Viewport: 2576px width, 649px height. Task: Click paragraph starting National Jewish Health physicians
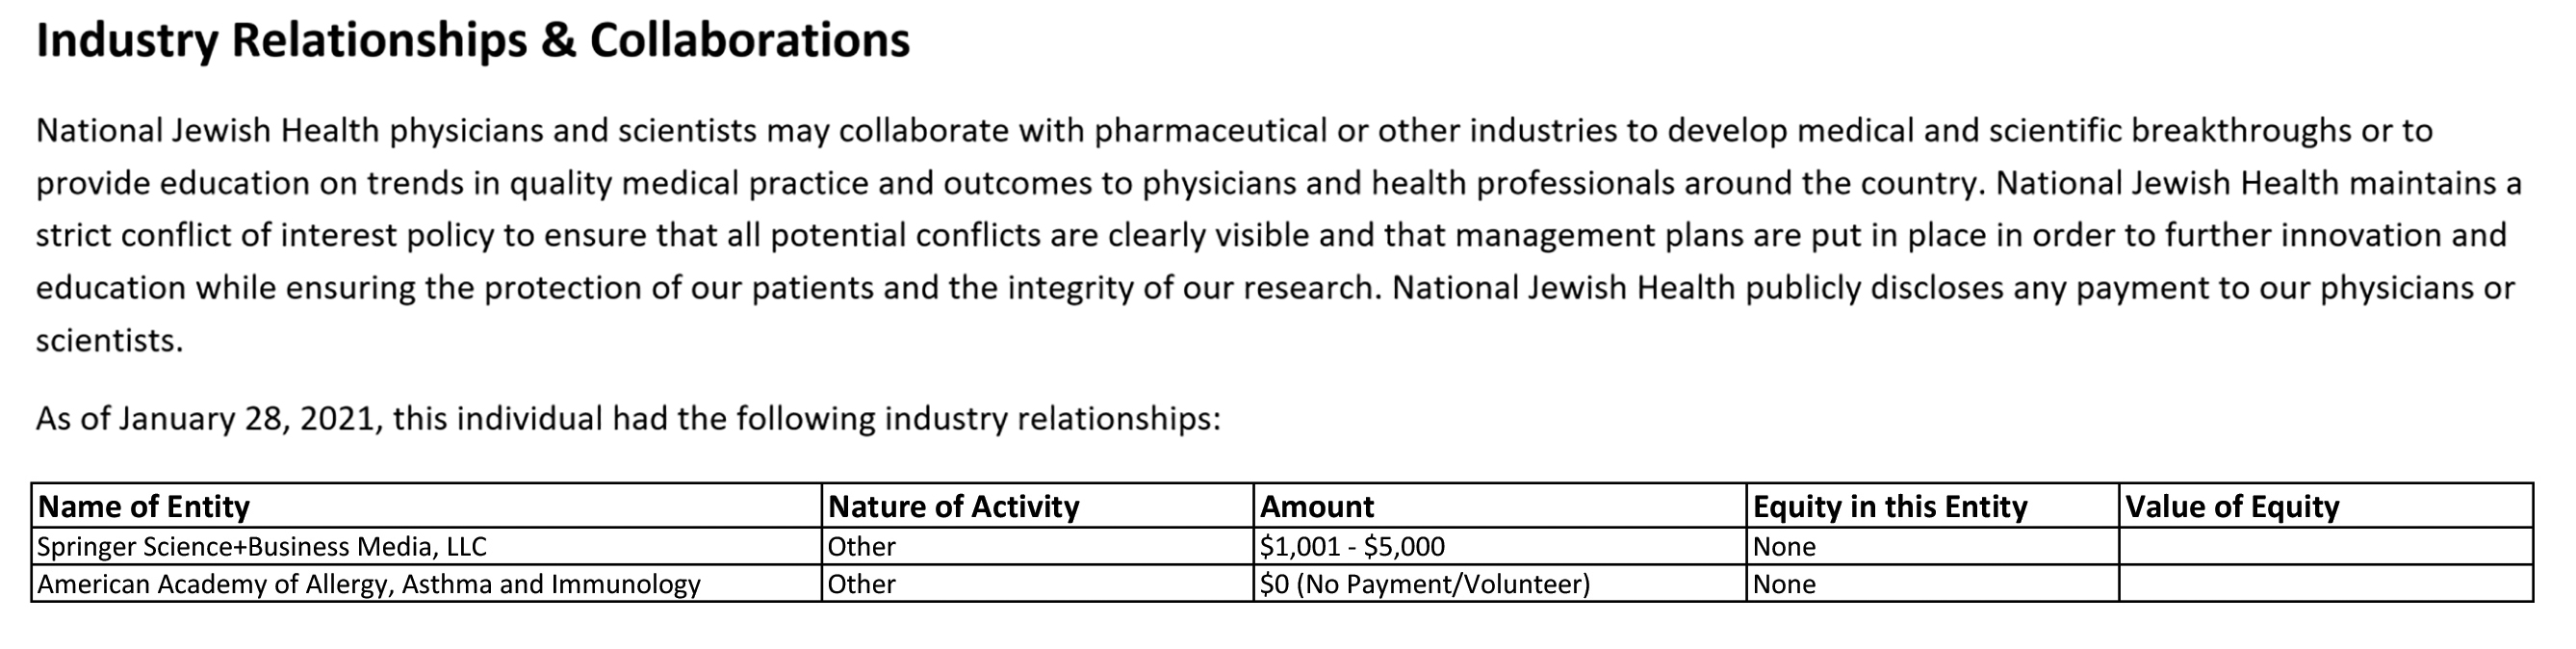pyautogui.click(x=1279, y=235)
